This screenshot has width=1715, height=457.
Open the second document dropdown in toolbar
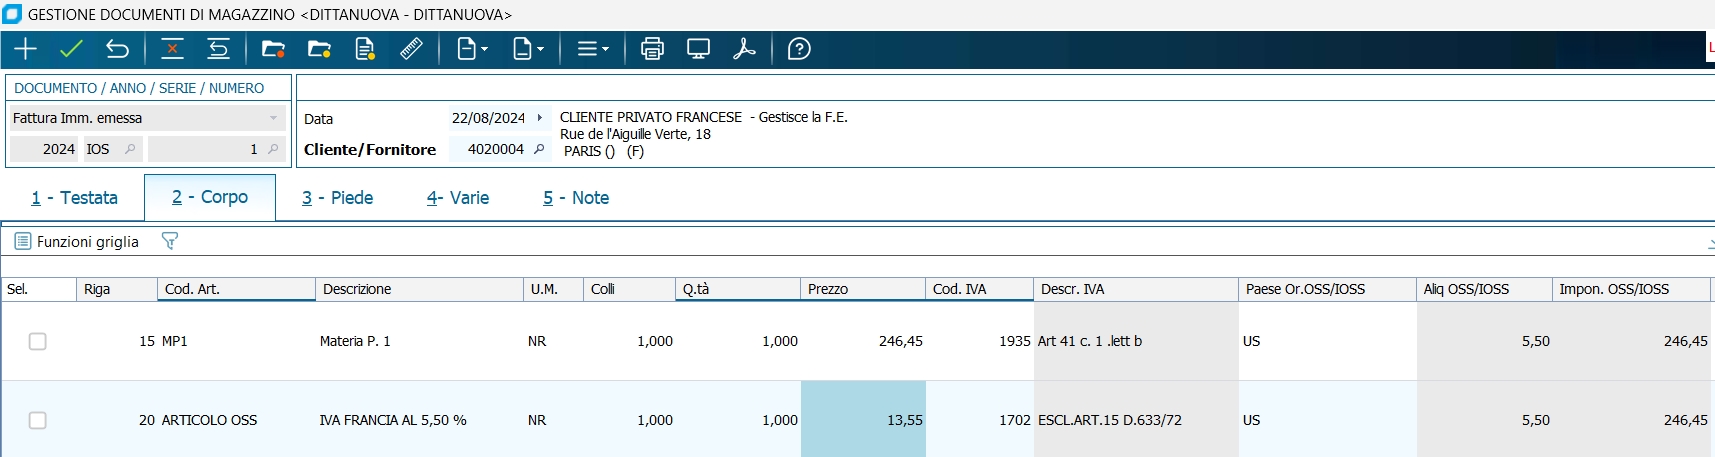pos(528,49)
